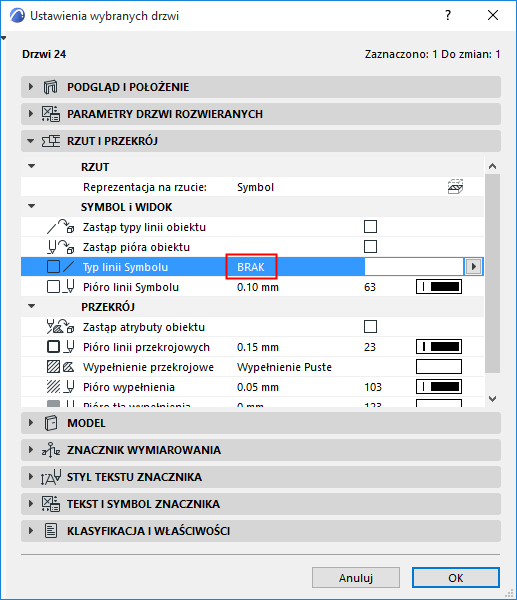Click the Wypełnienie przekrojowe hatch icon

[53, 367]
